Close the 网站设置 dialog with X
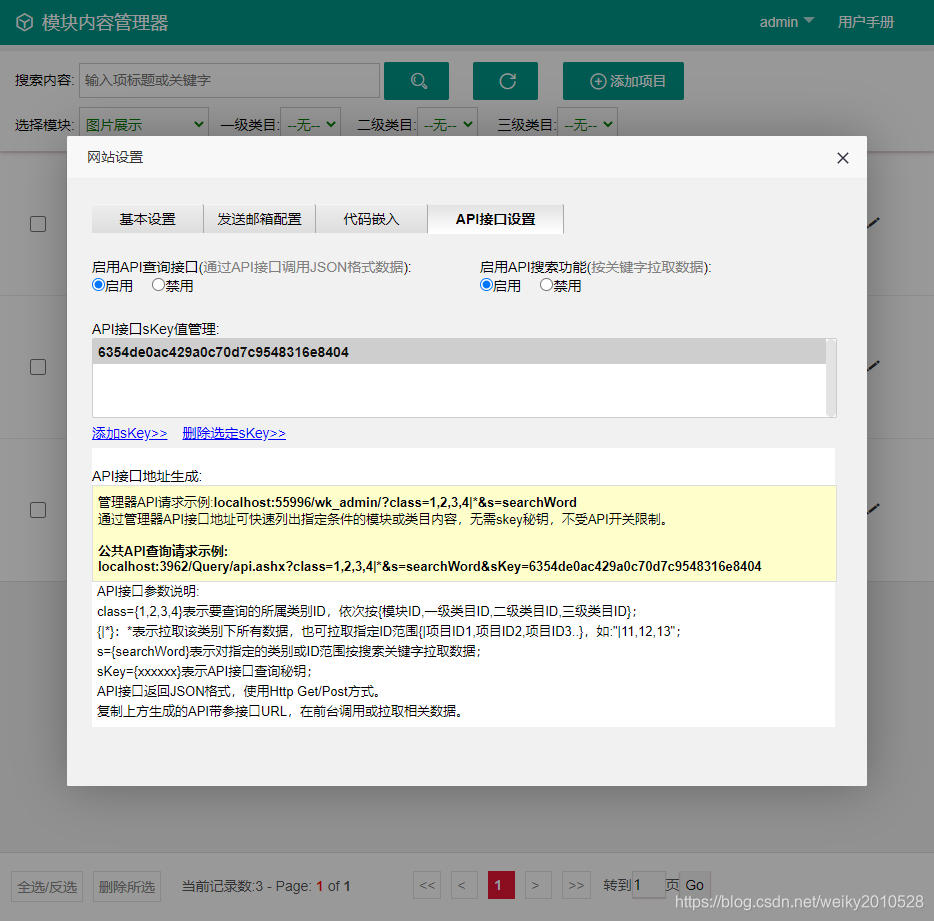 pyautogui.click(x=842, y=158)
